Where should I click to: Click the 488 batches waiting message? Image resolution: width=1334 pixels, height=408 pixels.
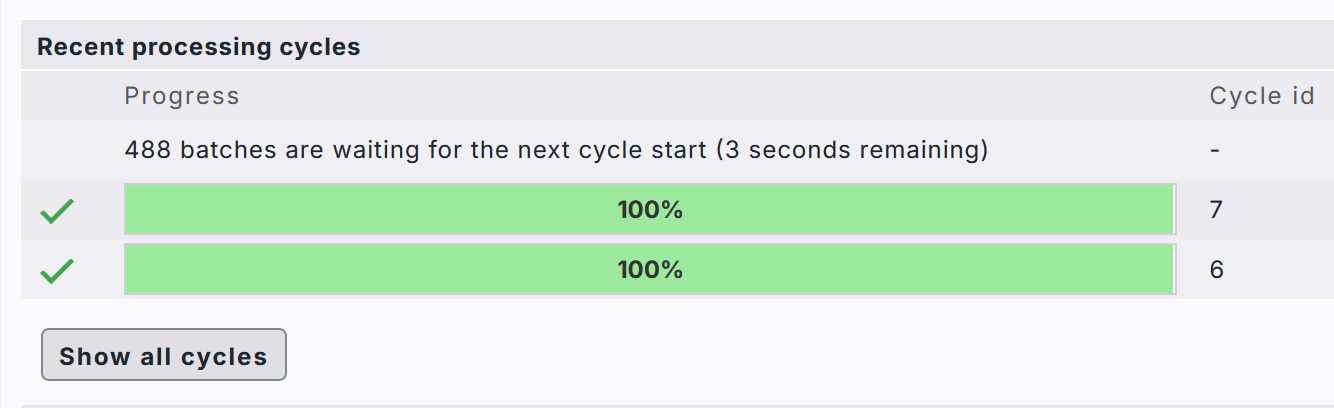(x=556, y=150)
